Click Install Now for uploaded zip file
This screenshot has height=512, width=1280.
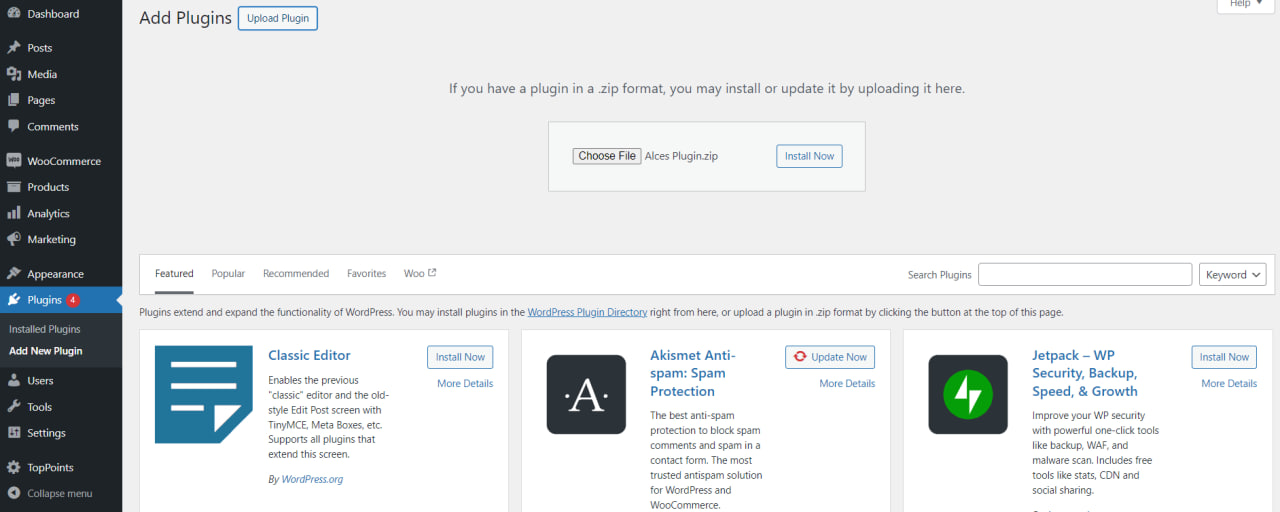click(x=809, y=156)
